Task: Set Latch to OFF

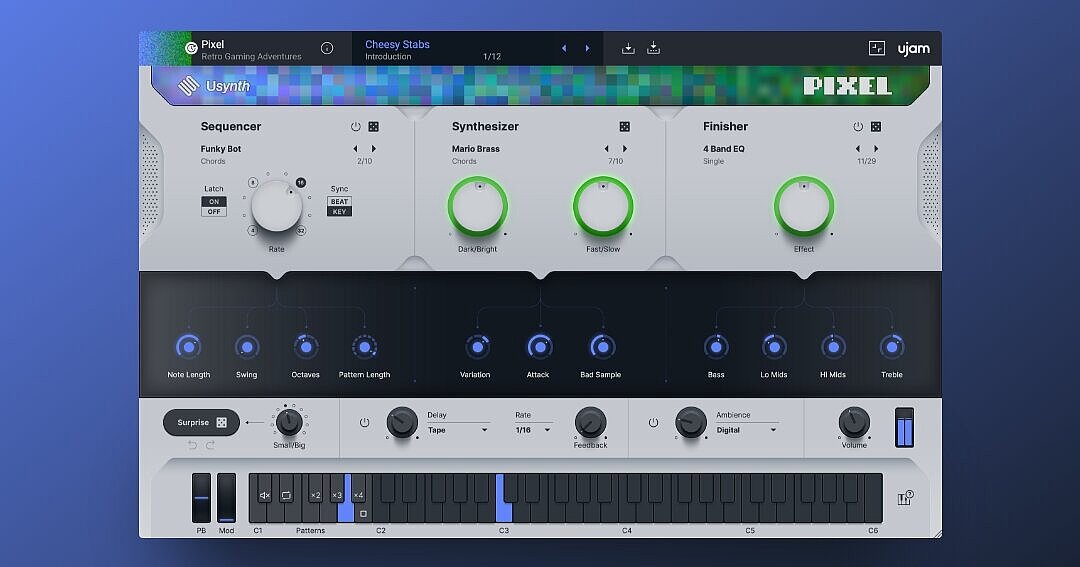Action: [214, 212]
